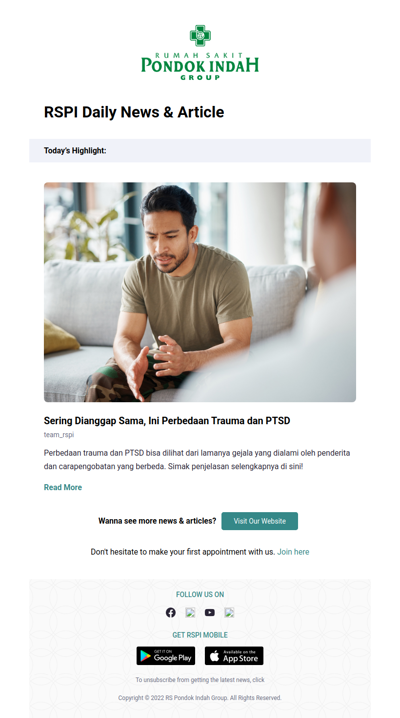Click the unsubscribe from latest news text

click(x=200, y=680)
